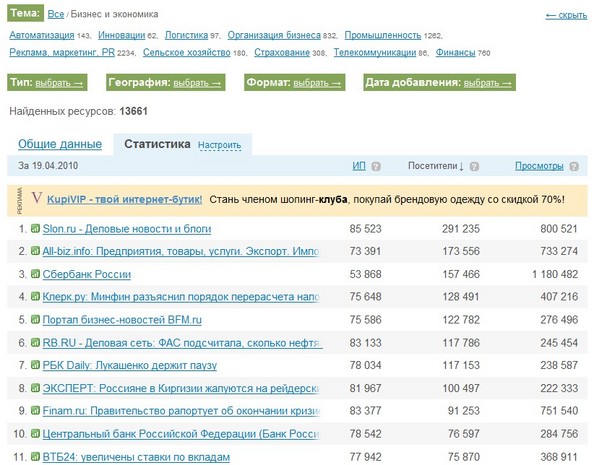Open the stats icon beside All-biz.info

pos(35,251)
